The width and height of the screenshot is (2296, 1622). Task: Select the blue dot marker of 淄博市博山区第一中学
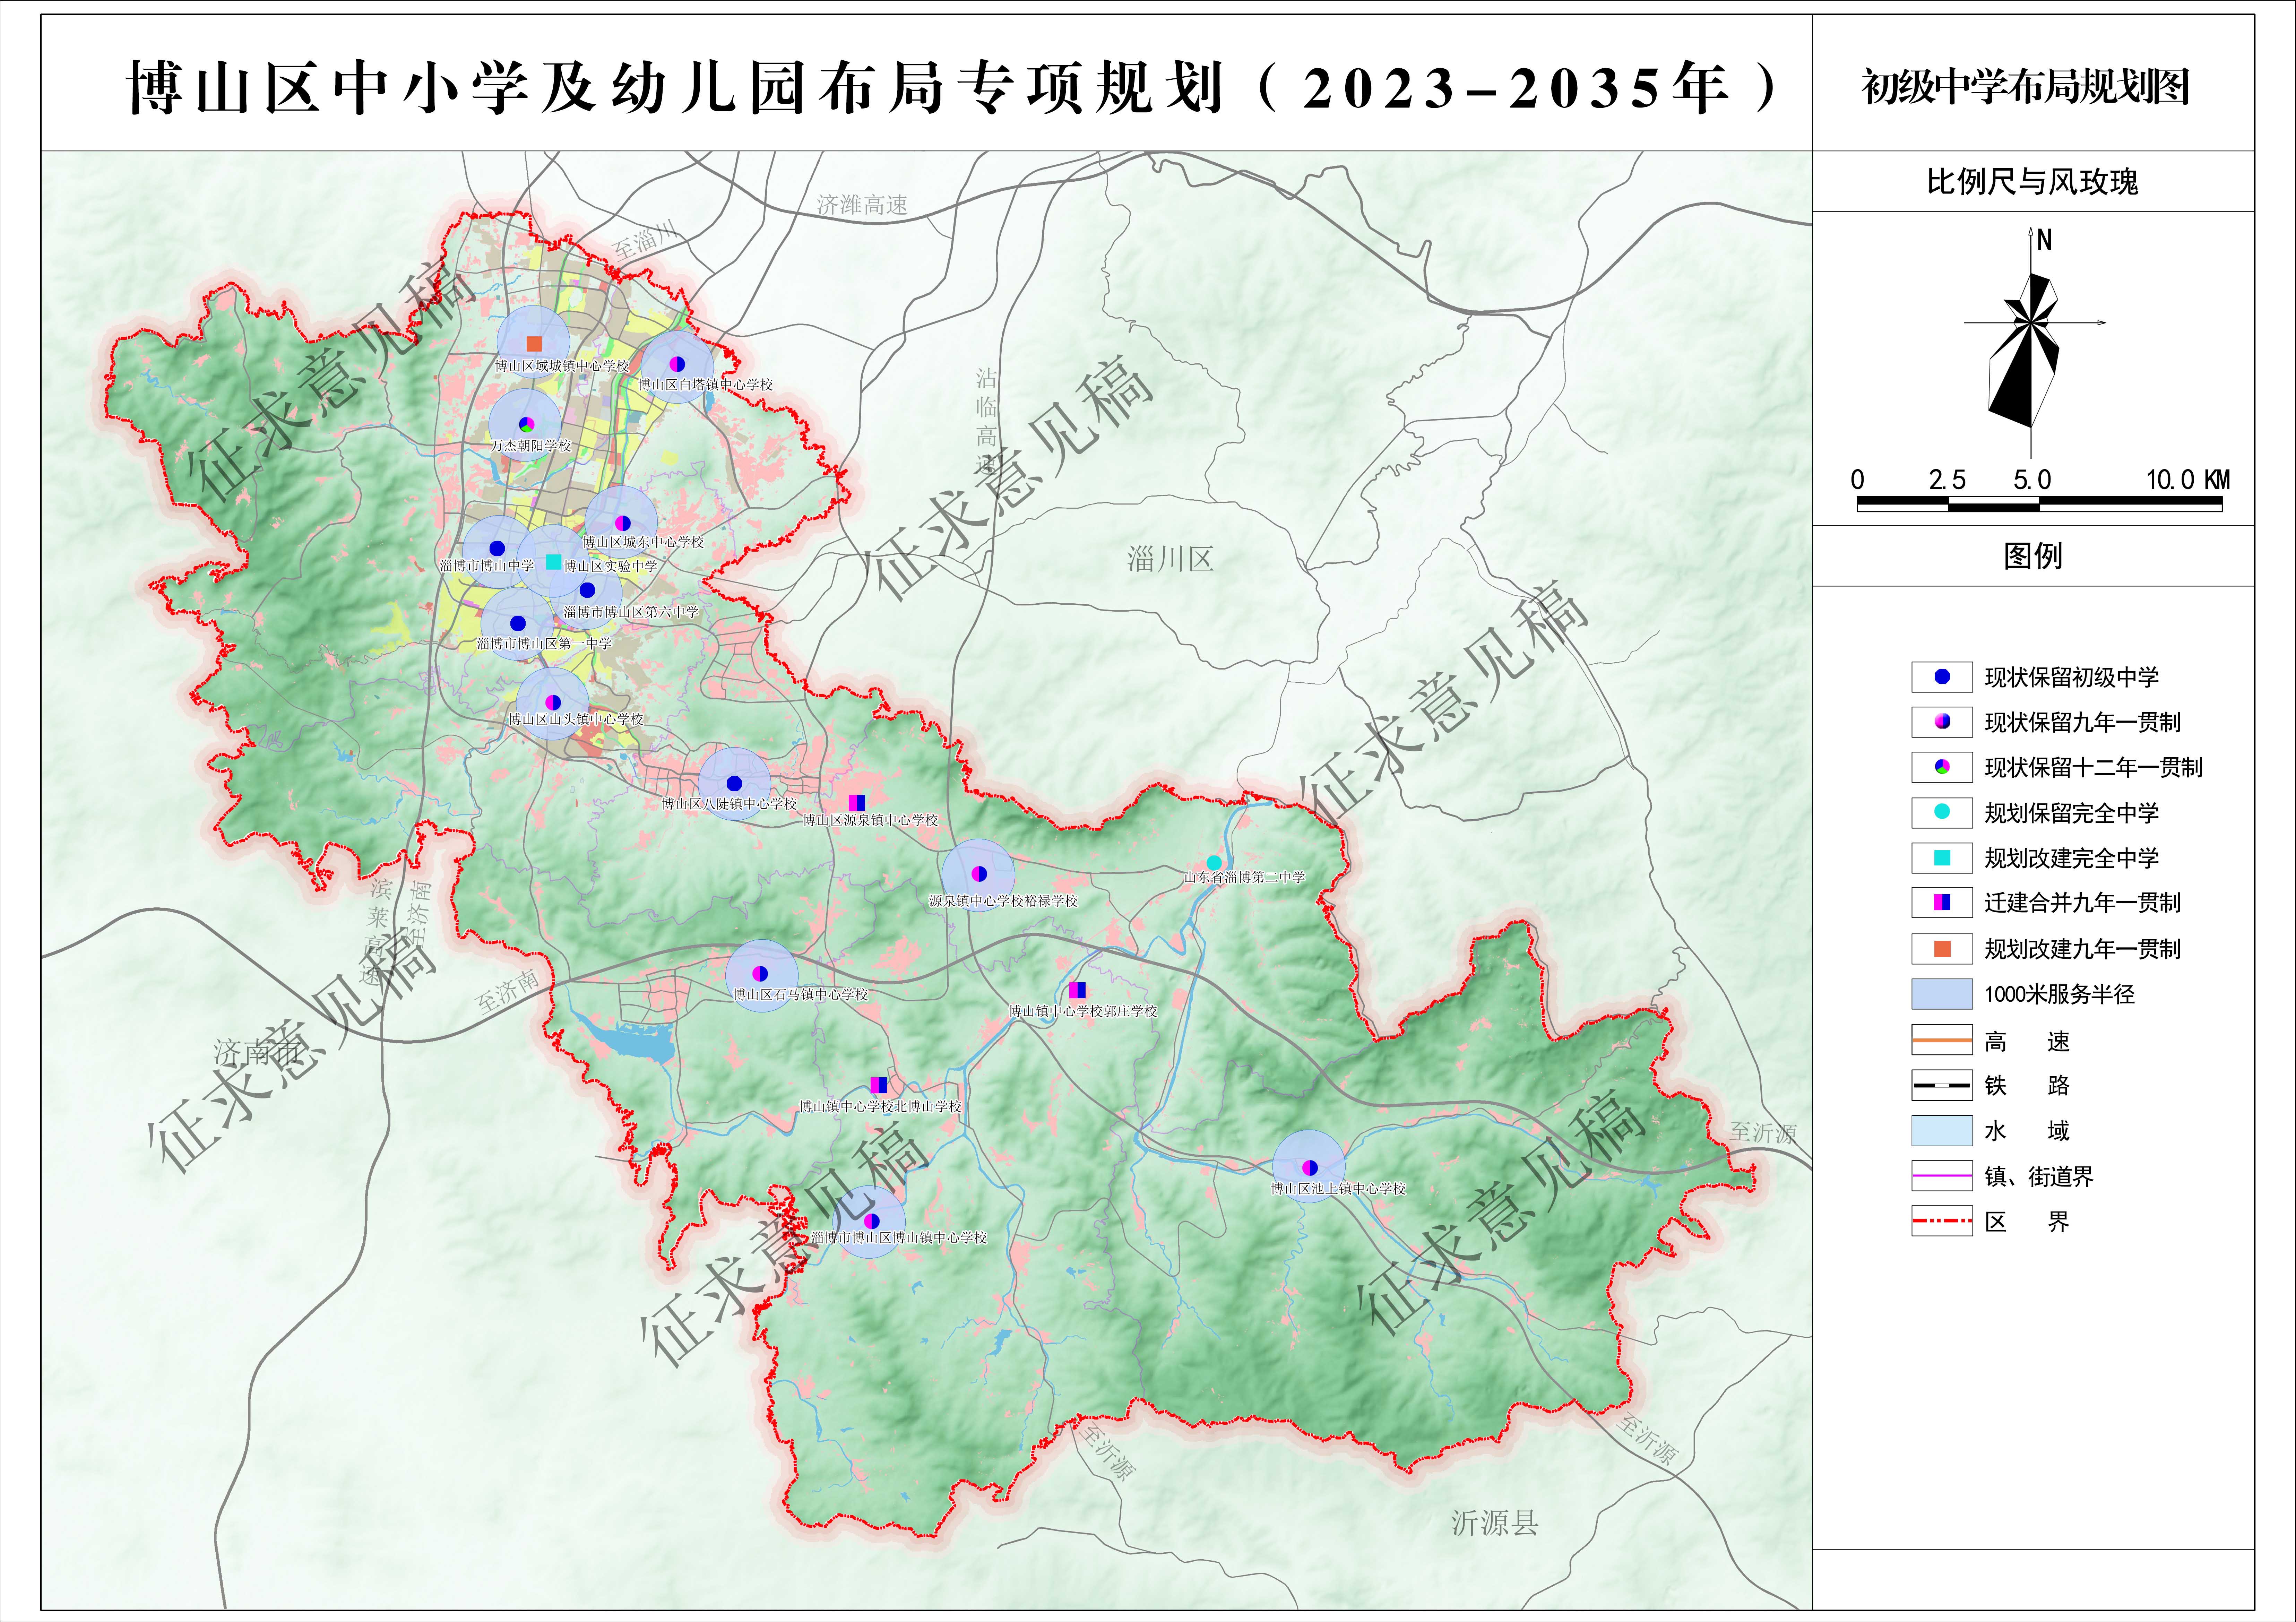tap(518, 623)
